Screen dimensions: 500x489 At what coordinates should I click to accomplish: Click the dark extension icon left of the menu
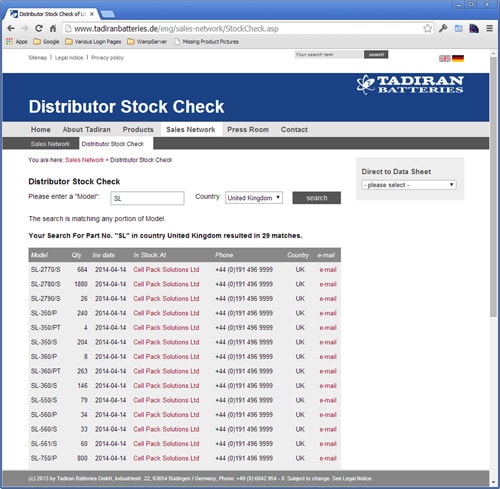point(474,28)
